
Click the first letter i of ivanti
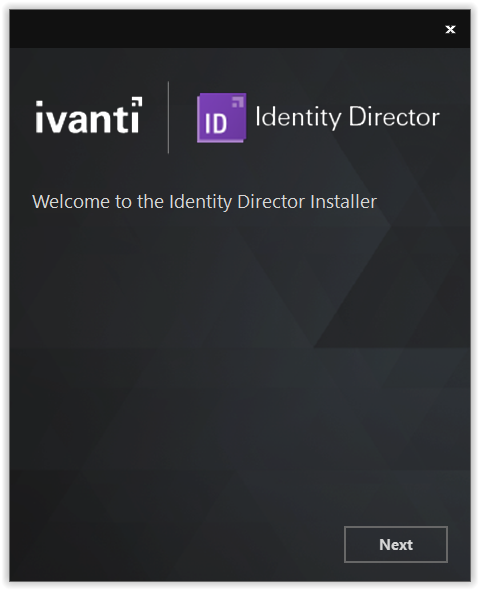pyautogui.click(x=39, y=117)
